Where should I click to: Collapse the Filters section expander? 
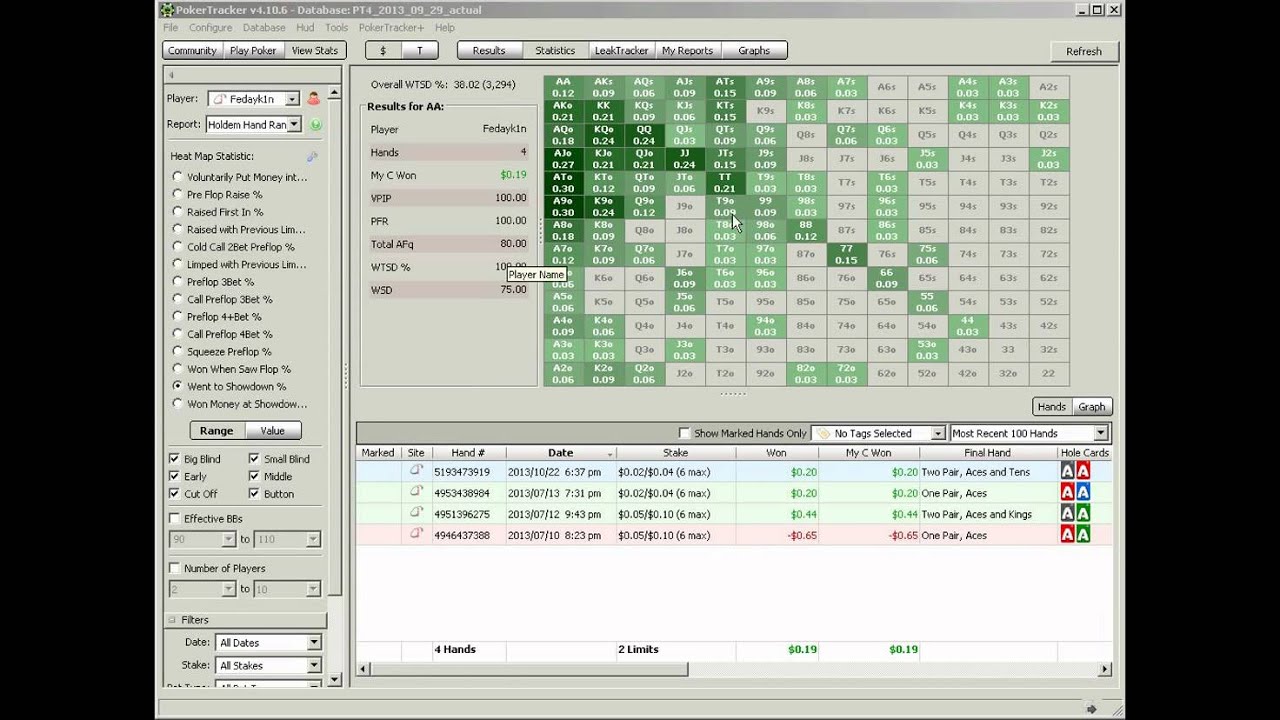(x=172, y=620)
